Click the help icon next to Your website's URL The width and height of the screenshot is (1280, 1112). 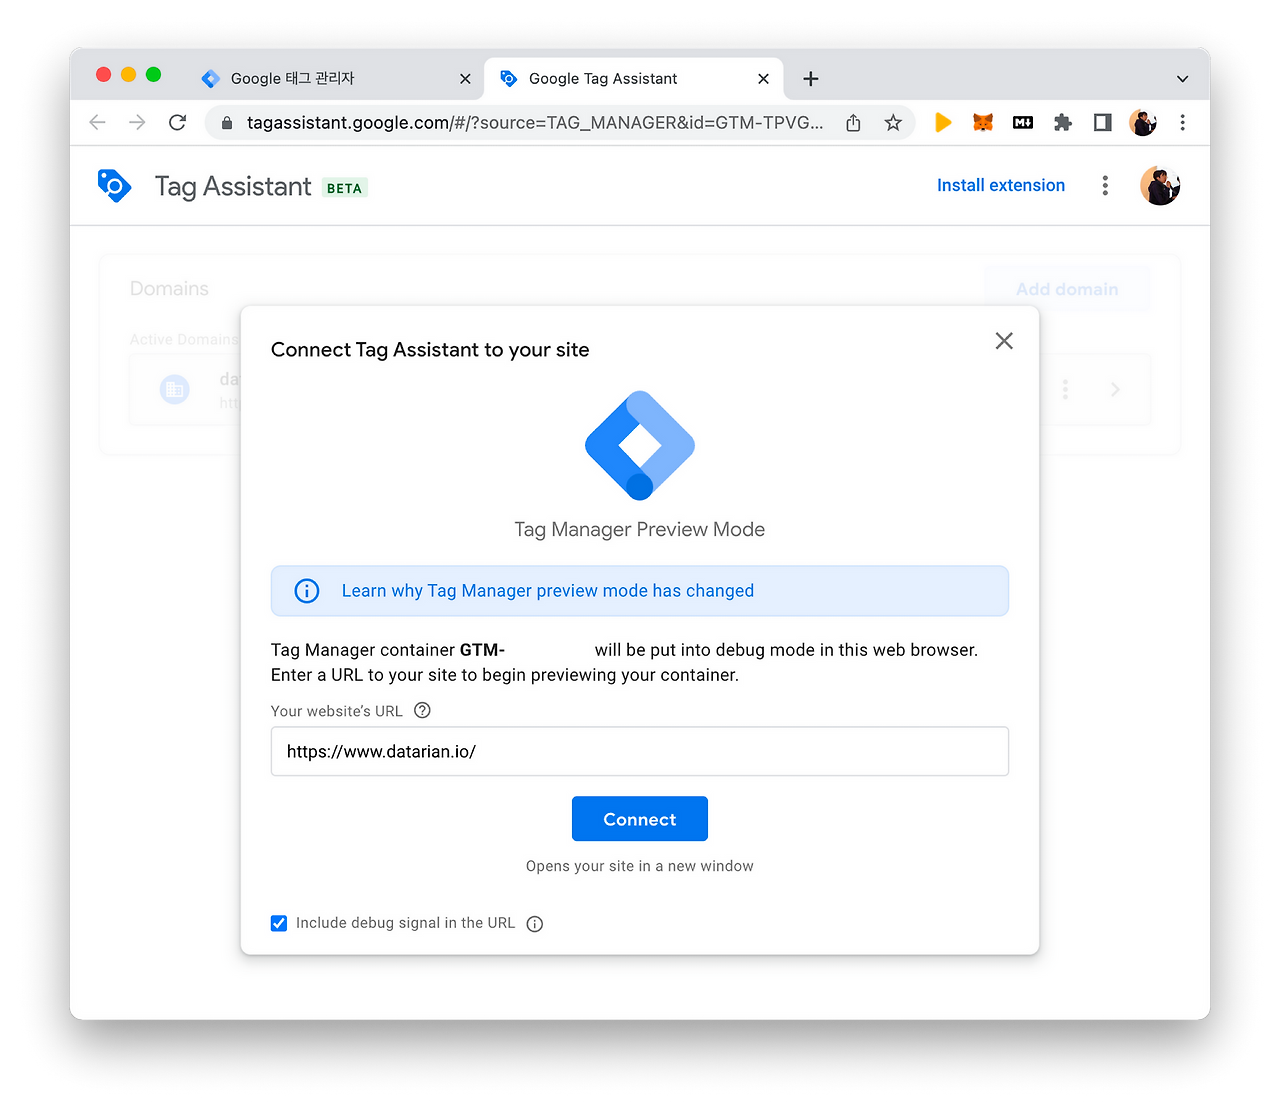[x=423, y=711]
